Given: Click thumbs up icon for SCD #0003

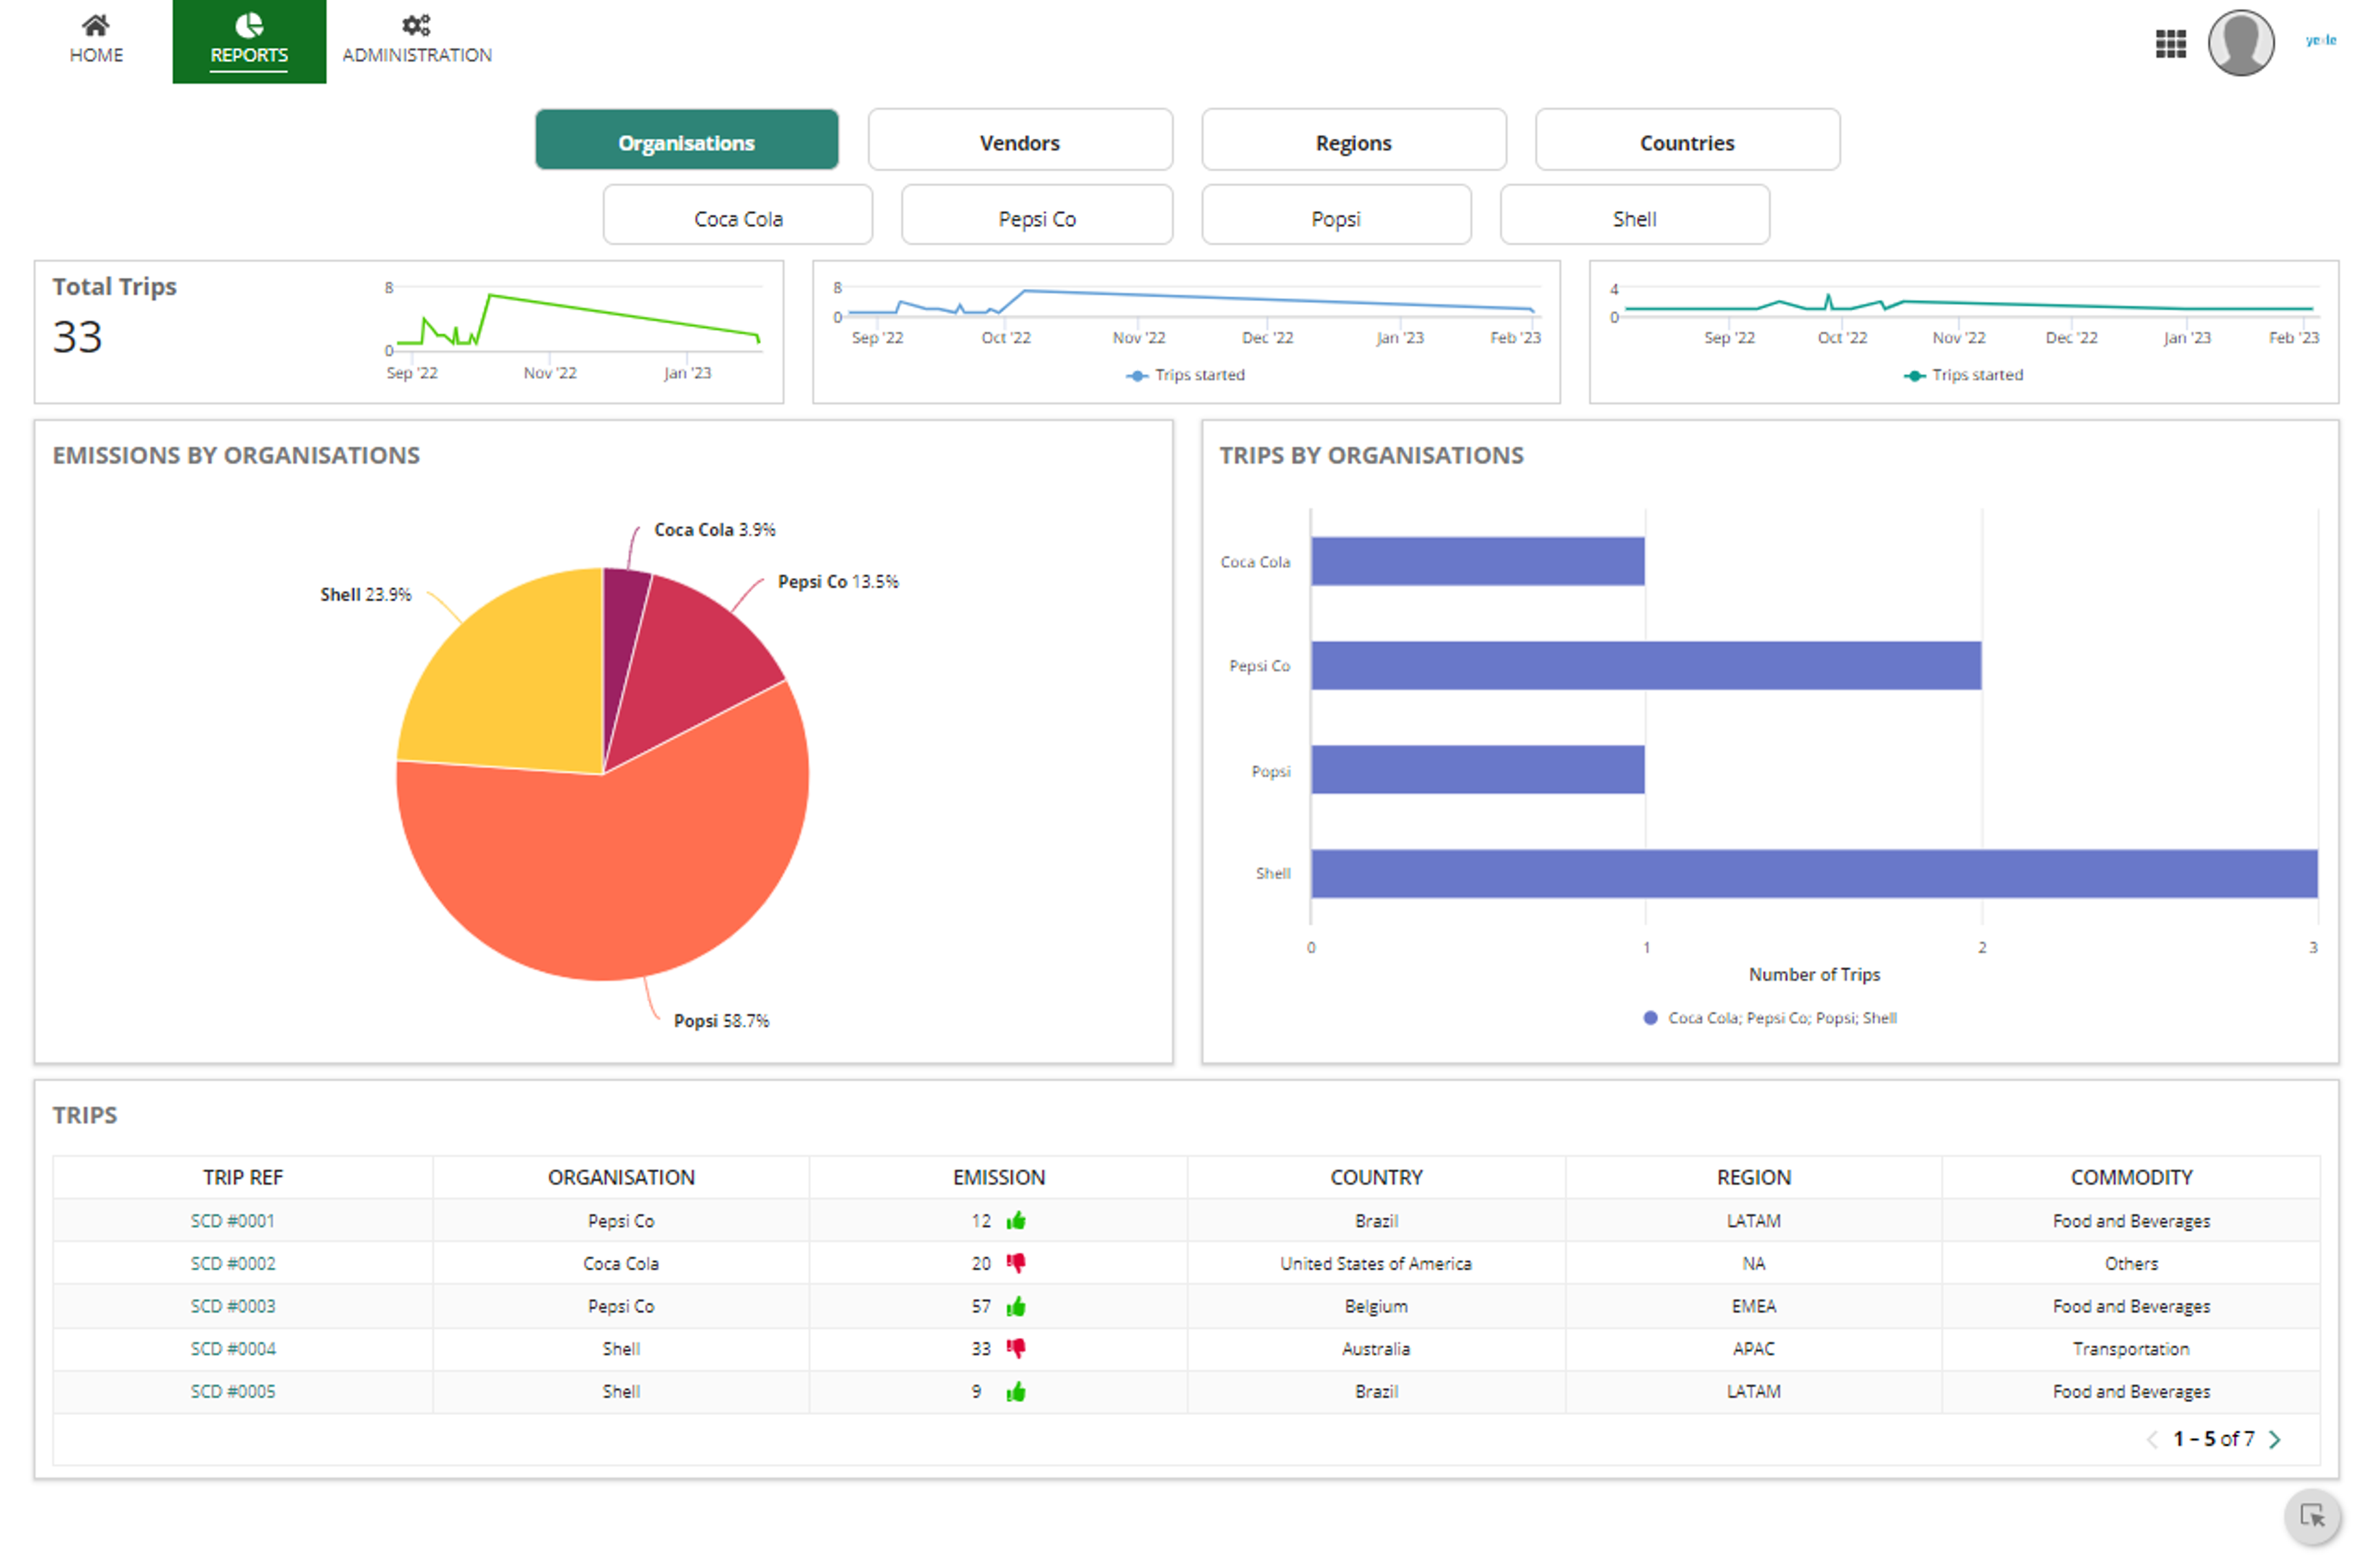Looking at the screenshot, I should pyautogui.click(x=1016, y=1307).
